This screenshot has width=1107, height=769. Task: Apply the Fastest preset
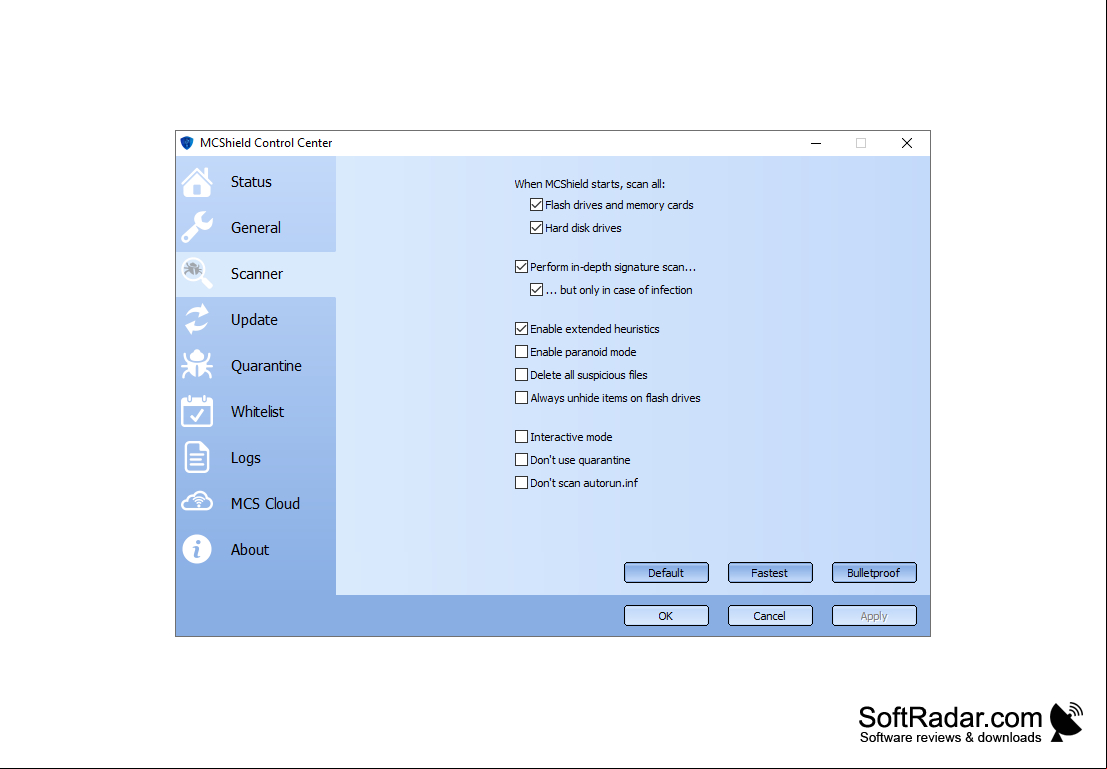pyautogui.click(x=770, y=573)
